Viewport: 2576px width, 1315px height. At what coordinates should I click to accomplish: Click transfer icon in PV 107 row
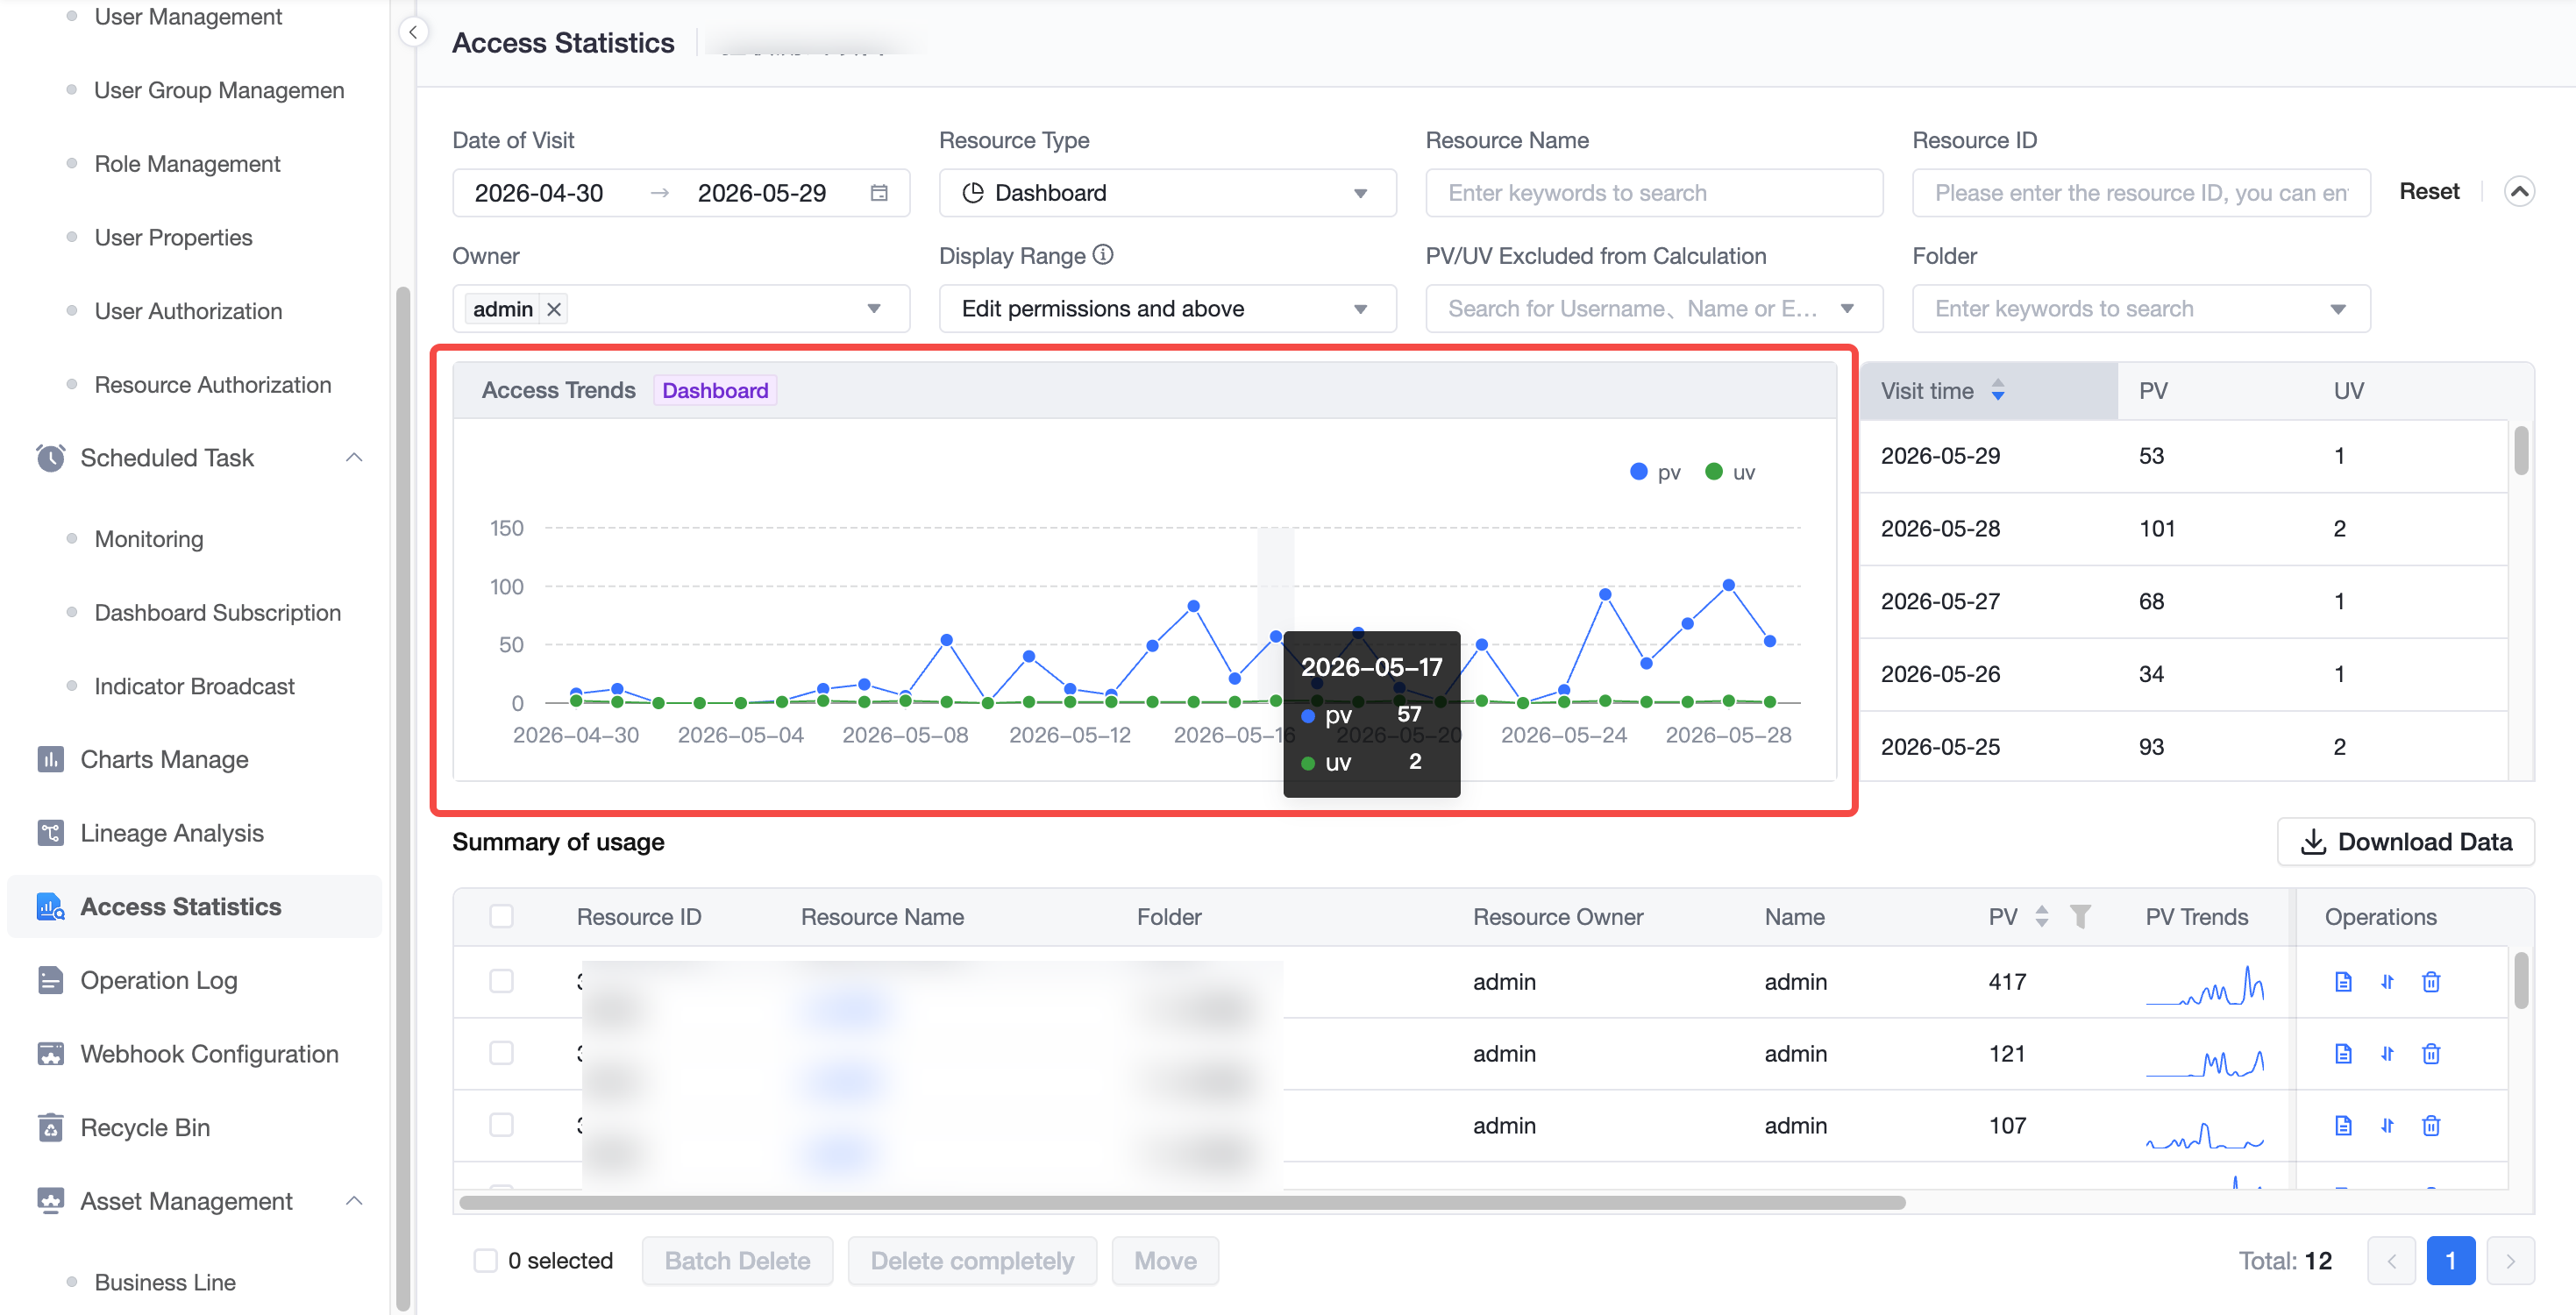[2387, 1125]
